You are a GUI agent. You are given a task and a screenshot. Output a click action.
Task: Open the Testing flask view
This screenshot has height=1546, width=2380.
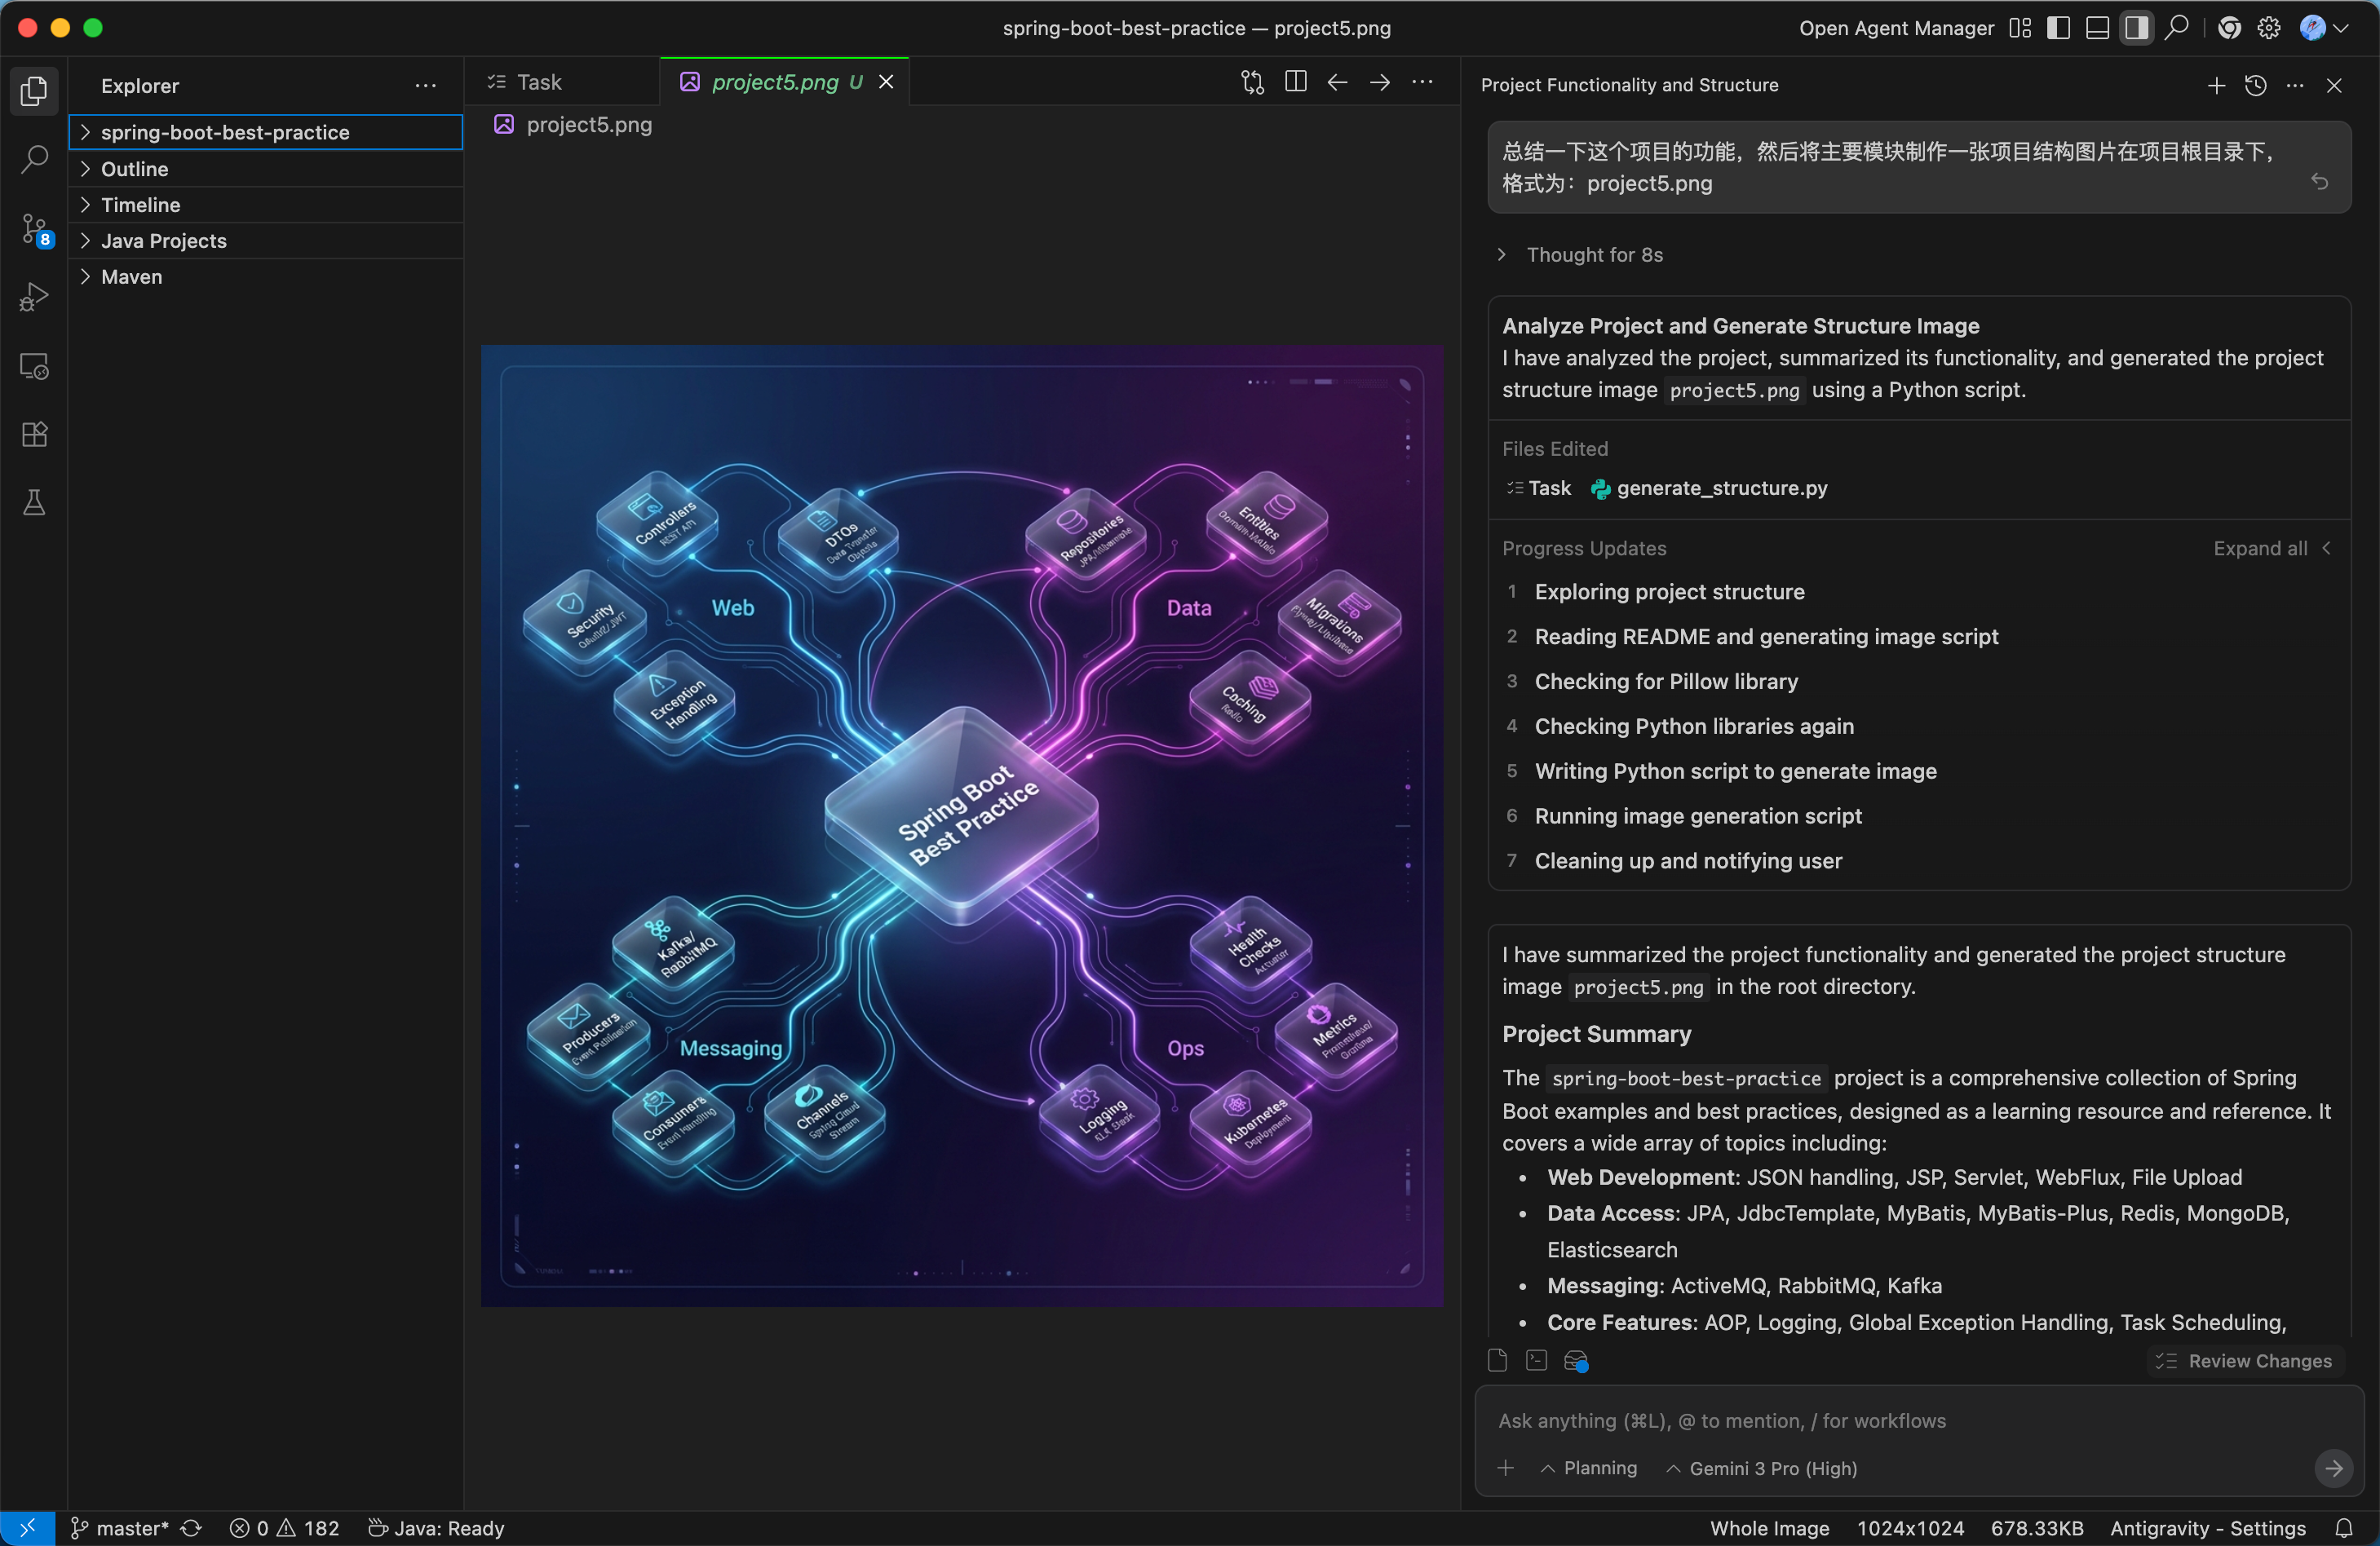pos(34,502)
